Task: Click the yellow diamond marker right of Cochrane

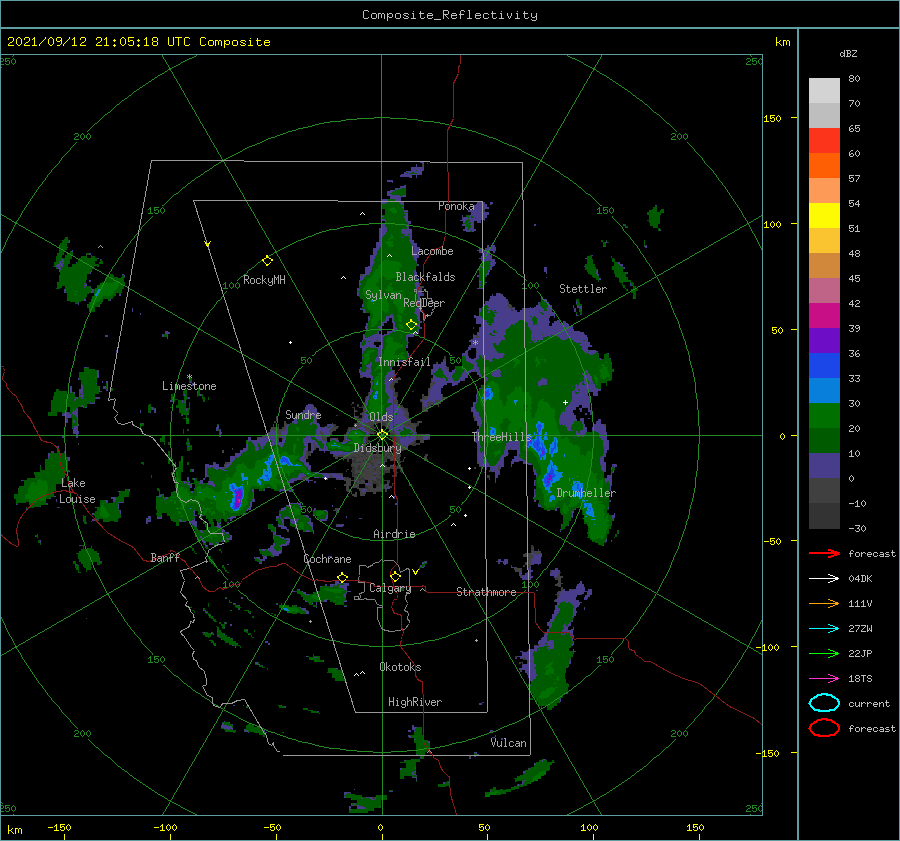Action: (343, 577)
